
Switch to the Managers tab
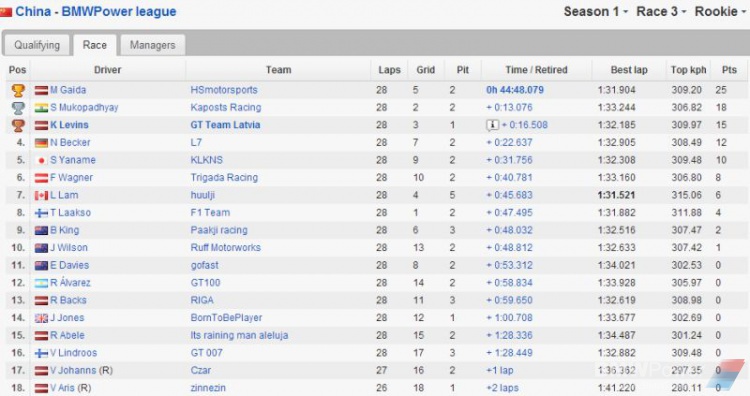pos(153,45)
